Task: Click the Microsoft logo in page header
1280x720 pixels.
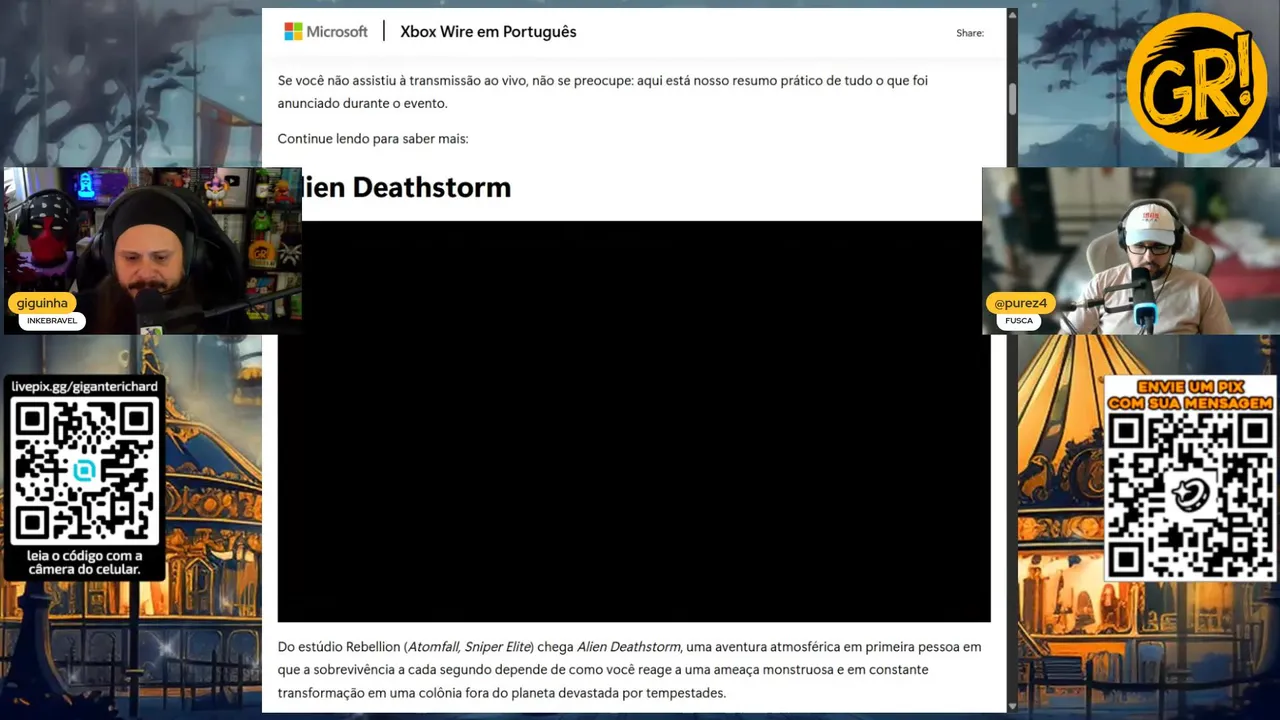Action: point(326,32)
